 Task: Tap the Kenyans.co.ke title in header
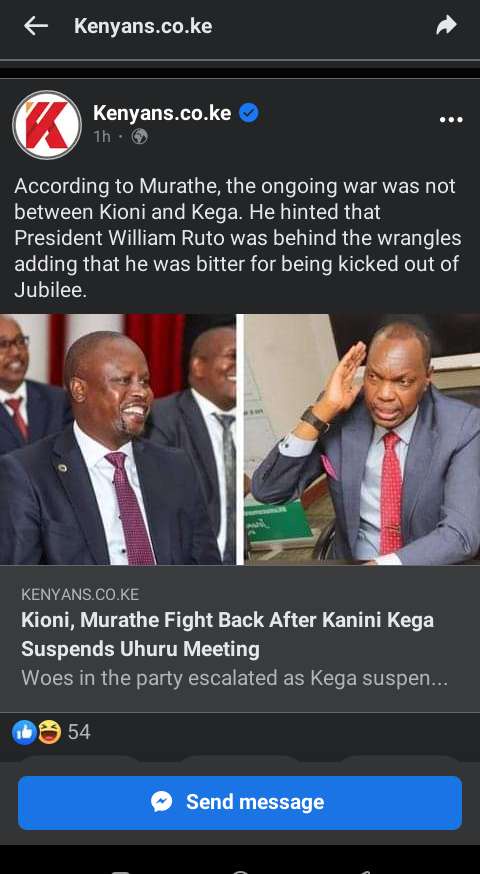143,26
